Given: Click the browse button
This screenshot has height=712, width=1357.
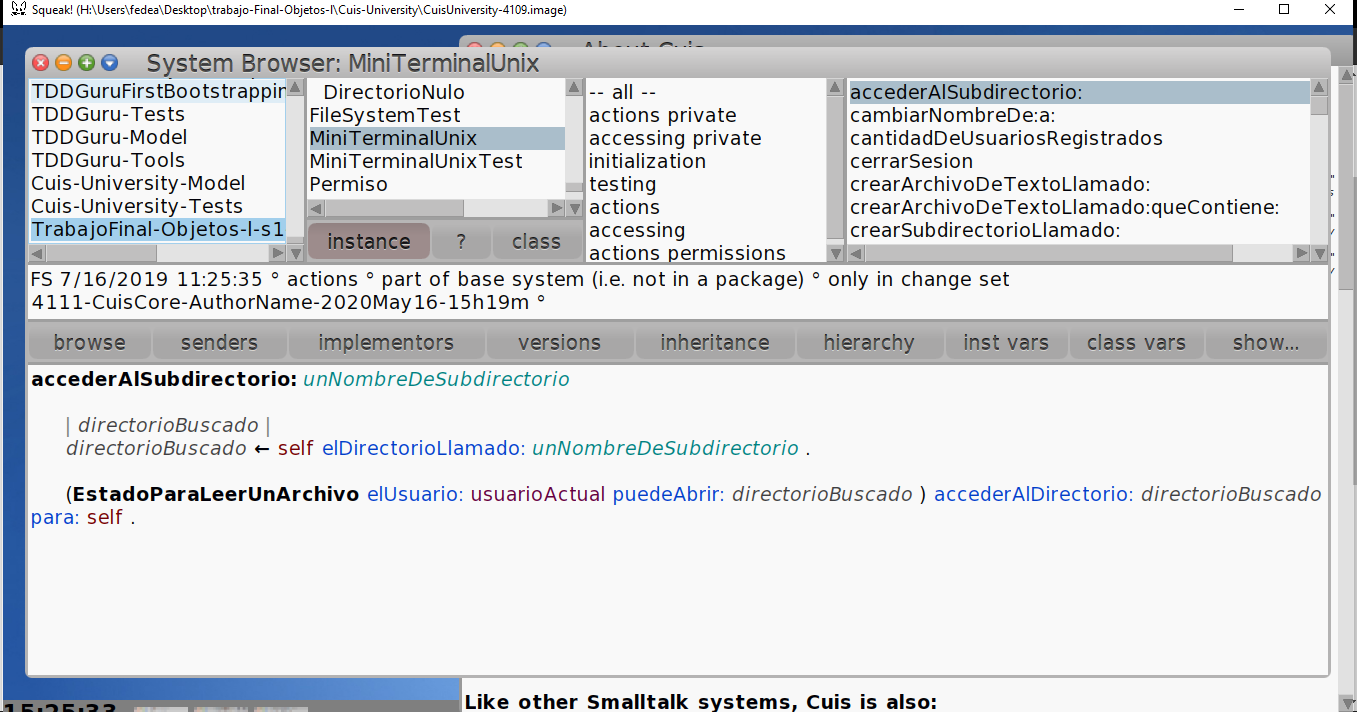Looking at the screenshot, I should [89, 342].
